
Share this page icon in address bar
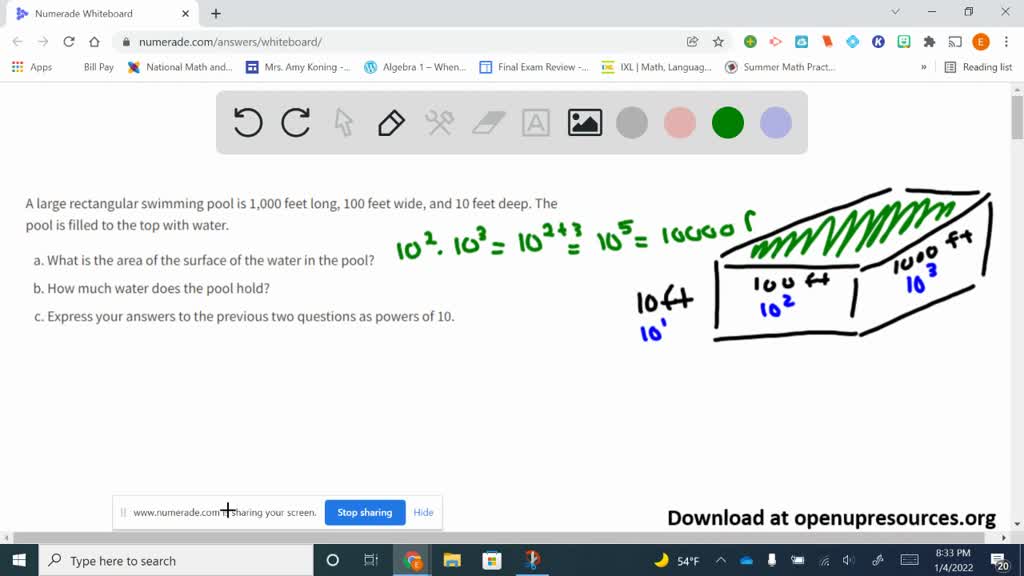point(692,42)
